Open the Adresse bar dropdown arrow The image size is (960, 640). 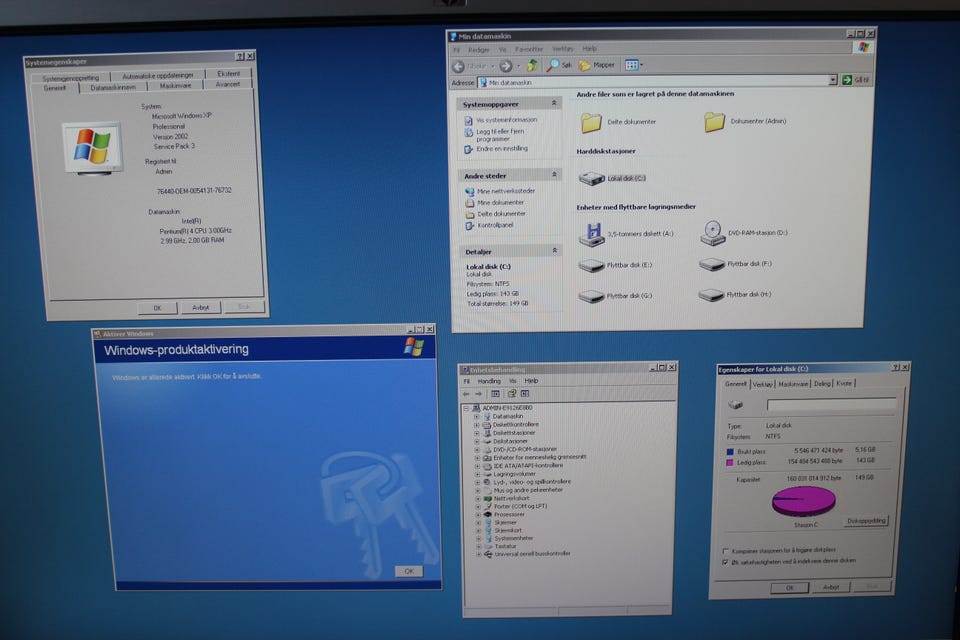coord(832,80)
